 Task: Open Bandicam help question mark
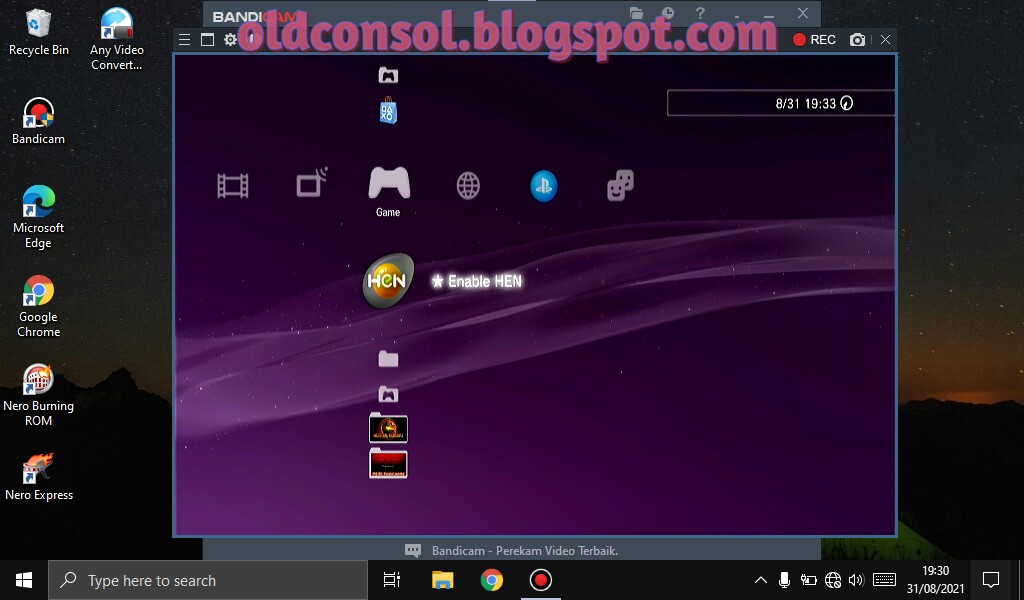point(699,13)
